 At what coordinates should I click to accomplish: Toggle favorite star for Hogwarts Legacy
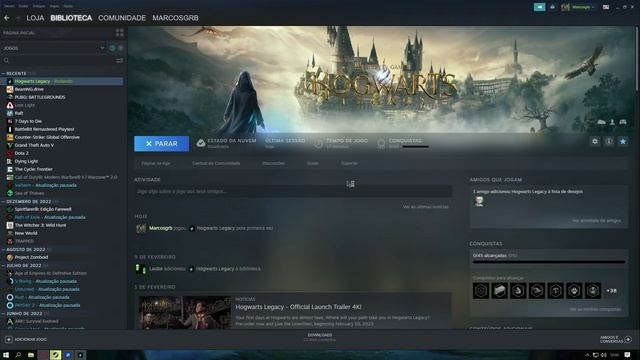click(622, 141)
